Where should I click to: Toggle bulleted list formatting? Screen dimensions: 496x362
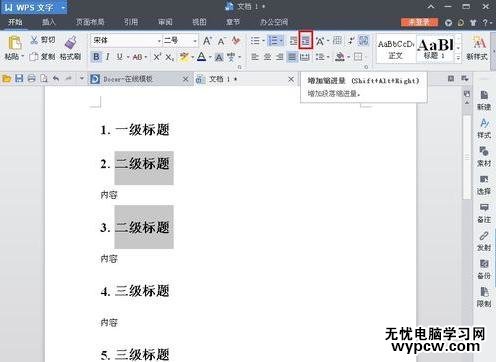[255, 41]
